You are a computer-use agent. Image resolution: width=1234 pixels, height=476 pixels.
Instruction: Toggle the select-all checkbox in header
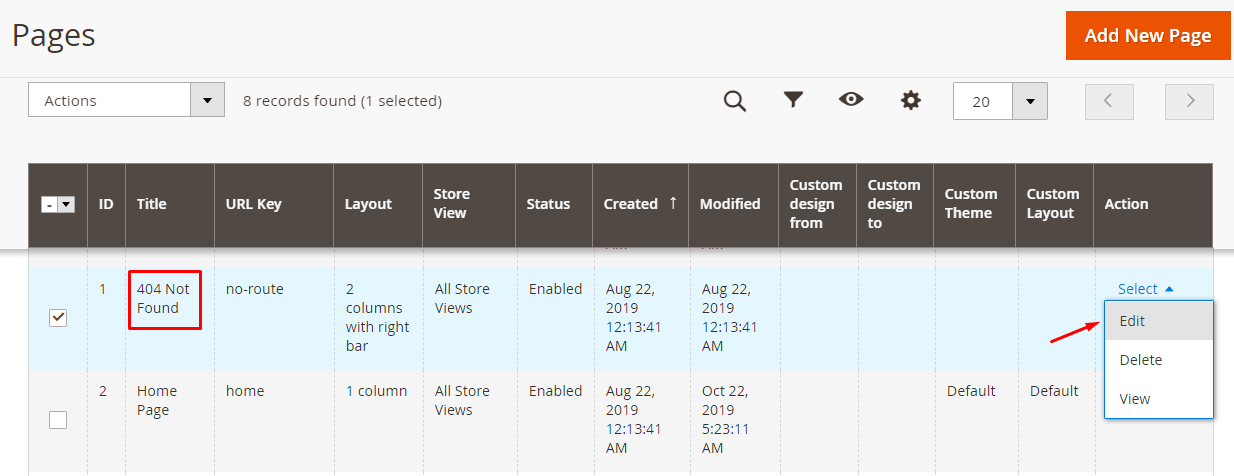pos(49,204)
